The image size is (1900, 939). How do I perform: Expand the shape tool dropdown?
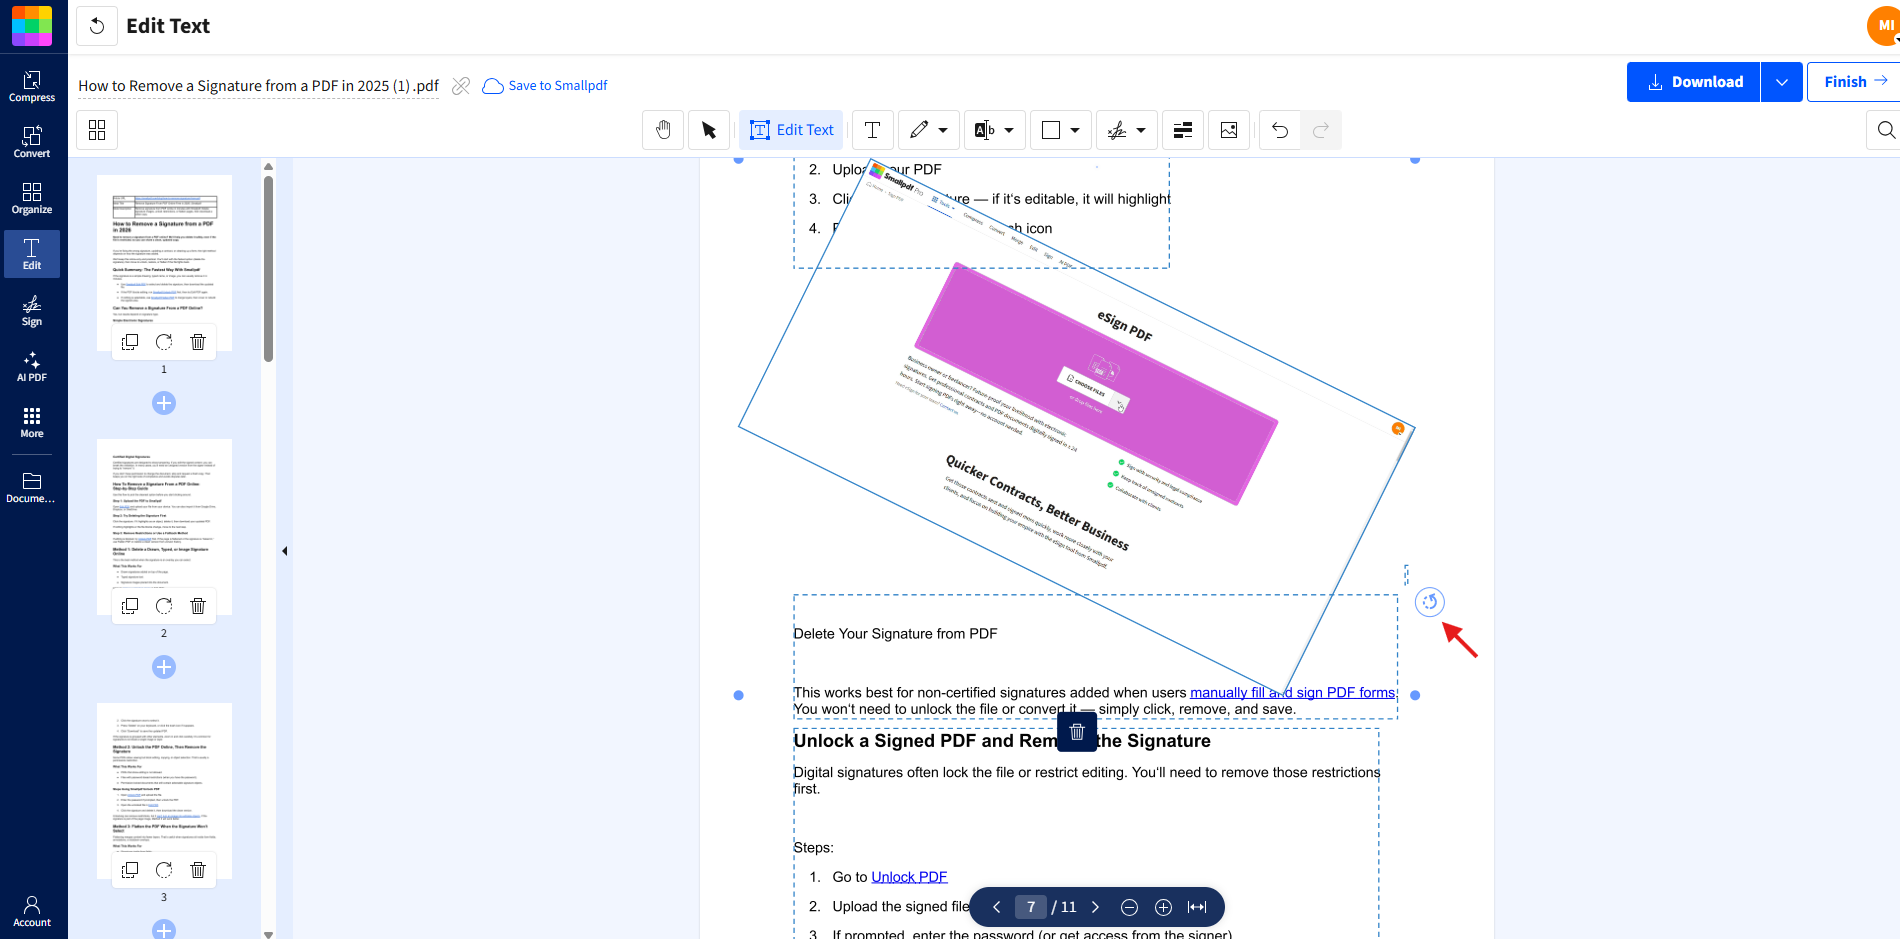pos(1075,130)
